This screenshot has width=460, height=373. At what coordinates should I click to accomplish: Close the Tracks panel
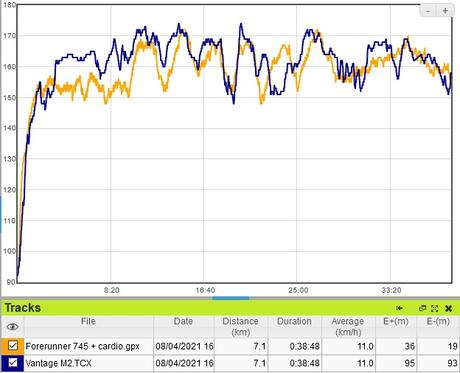pos(448,308)
